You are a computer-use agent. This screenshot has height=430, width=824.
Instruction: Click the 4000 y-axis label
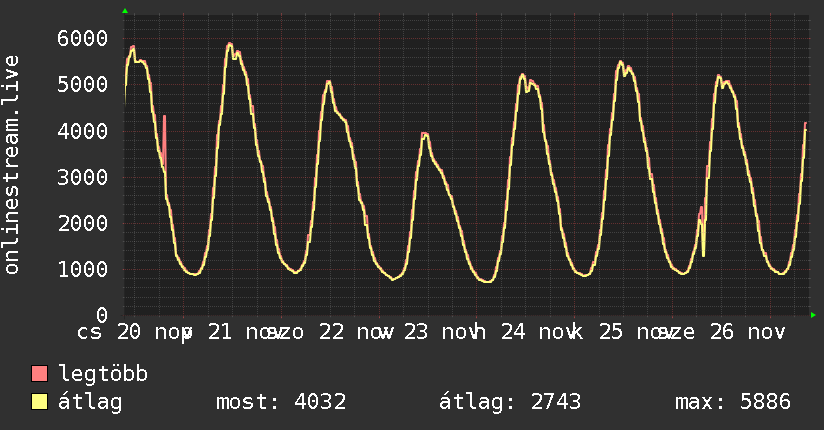83,131
